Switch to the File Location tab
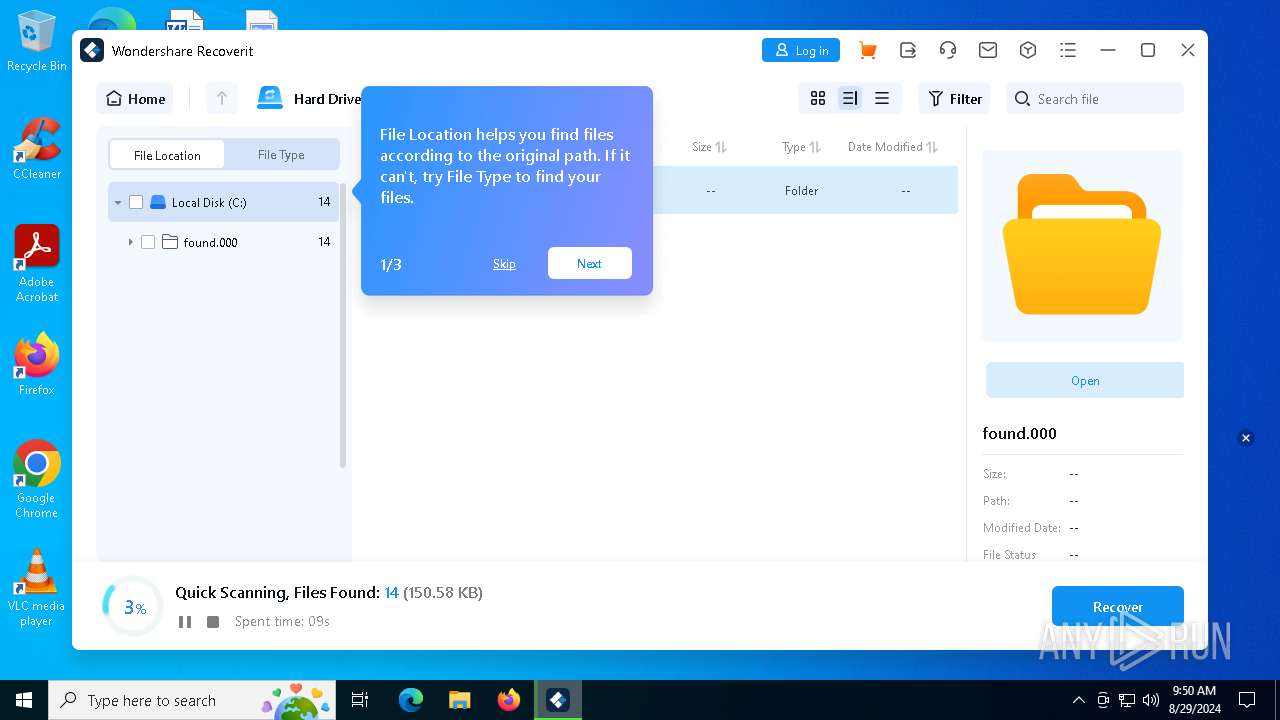Image resolution: width=1280 pixels, height=720 pixels. (x=167, y=155)
